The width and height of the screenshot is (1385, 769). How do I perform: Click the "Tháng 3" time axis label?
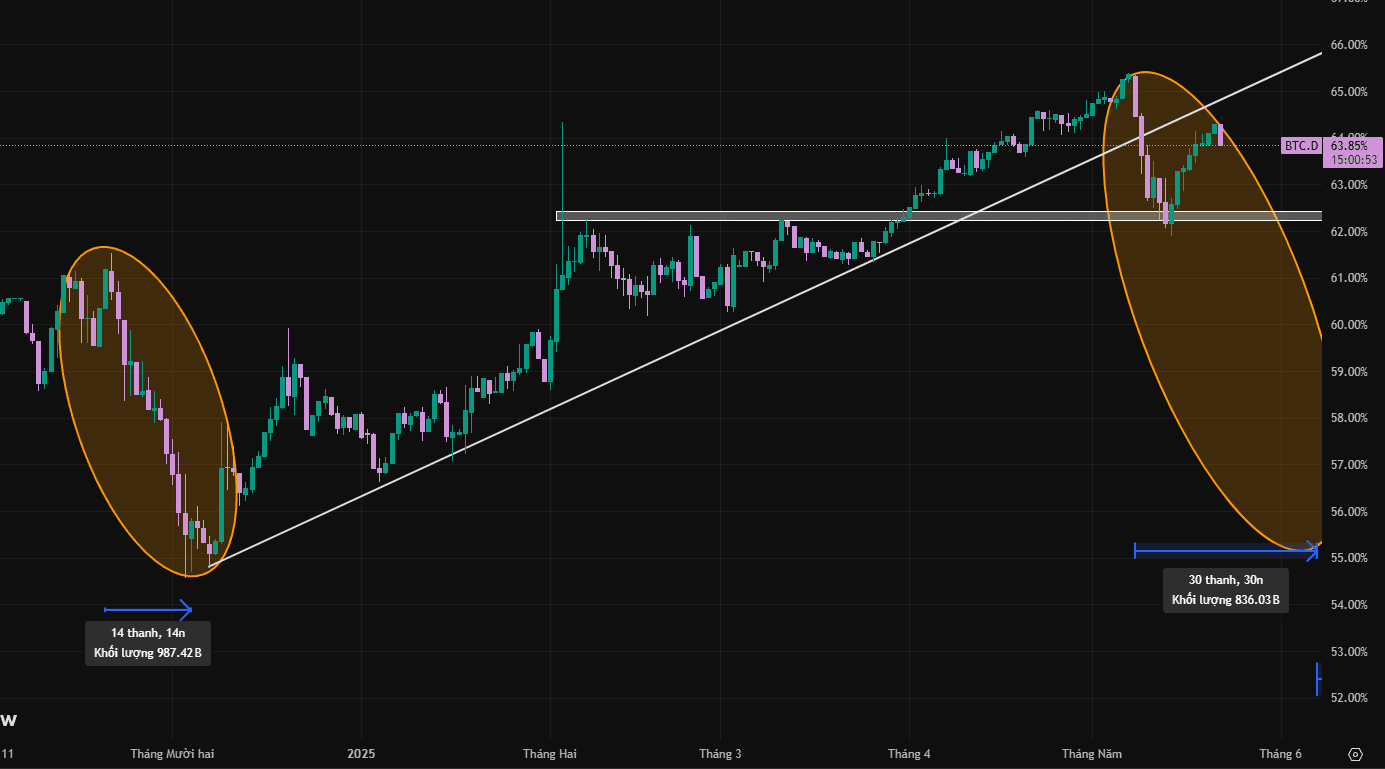tap(720, 754)
